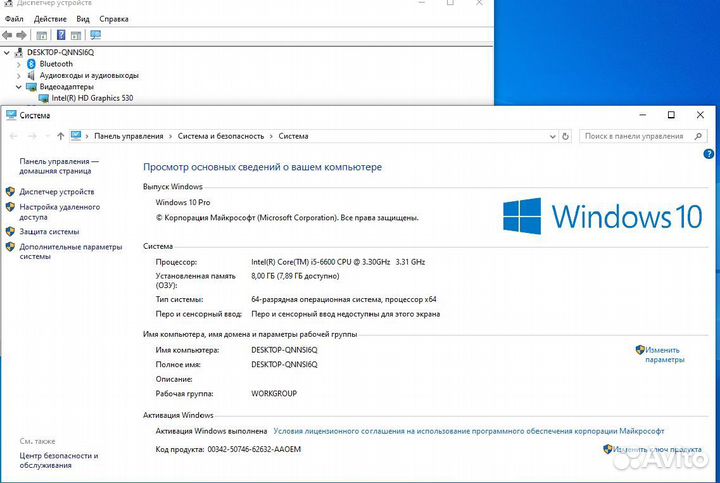
Task: Click Изменить ключ продукта link
Action: pos(657,449)
